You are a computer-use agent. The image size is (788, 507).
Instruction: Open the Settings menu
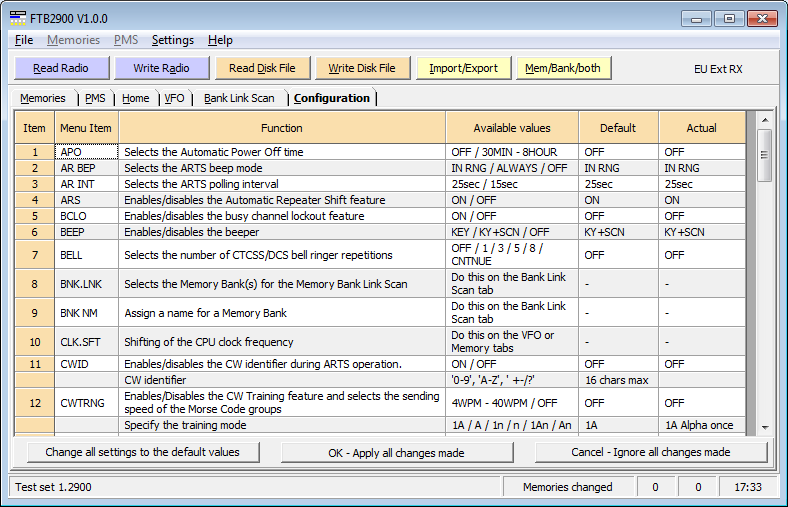[172, 40]
